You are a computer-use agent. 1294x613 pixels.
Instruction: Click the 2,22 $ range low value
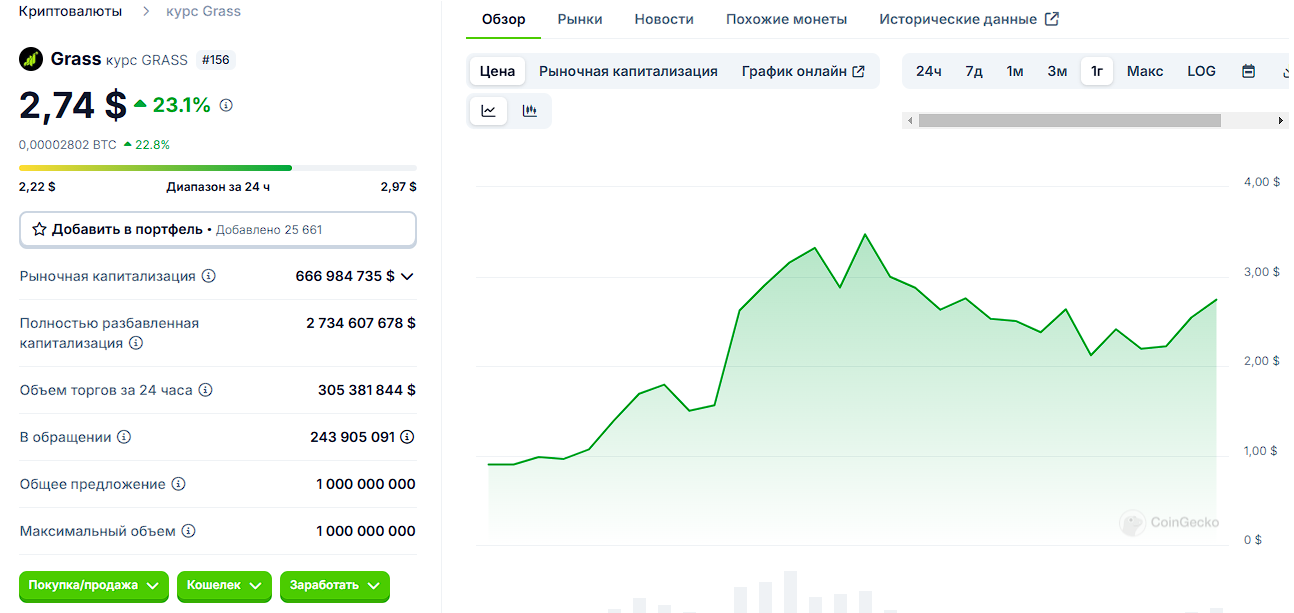[37, 187]
